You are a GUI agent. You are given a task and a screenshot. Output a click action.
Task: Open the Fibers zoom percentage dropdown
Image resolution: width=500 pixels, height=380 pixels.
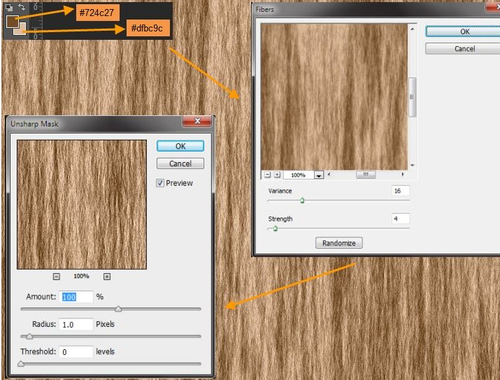[x=319, y=175]
